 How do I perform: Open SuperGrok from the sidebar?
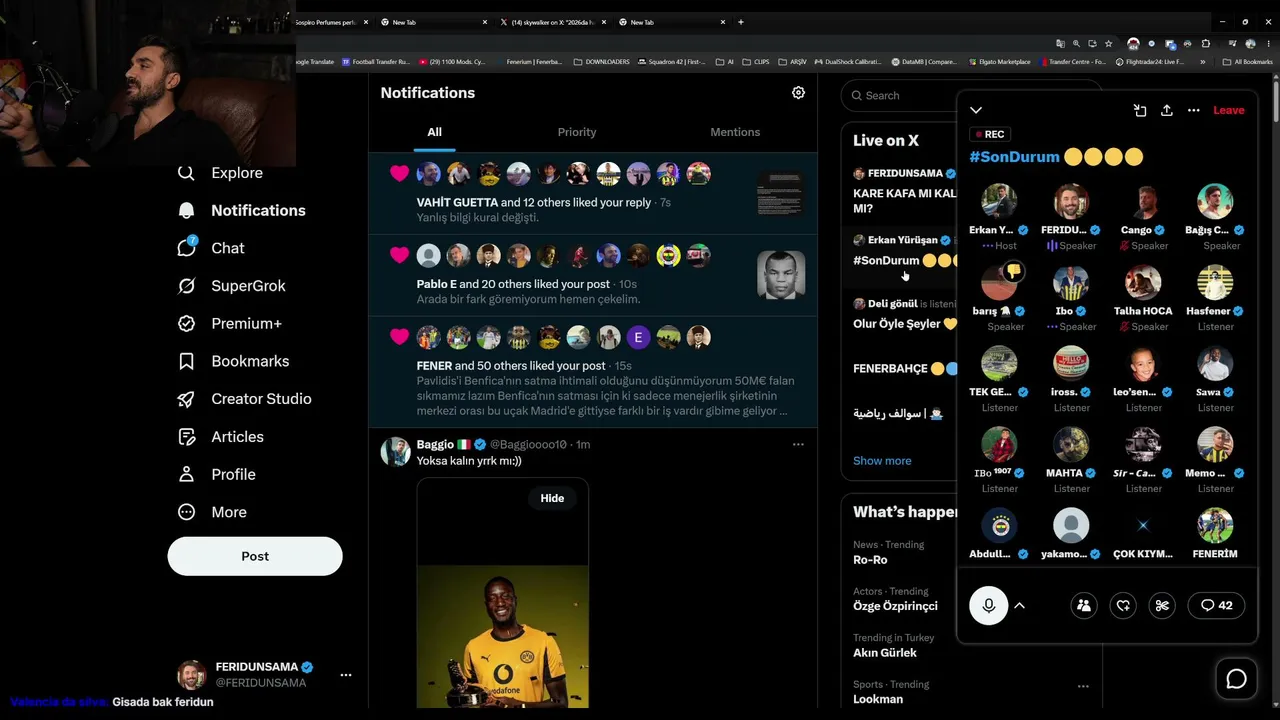click(232, 286)
